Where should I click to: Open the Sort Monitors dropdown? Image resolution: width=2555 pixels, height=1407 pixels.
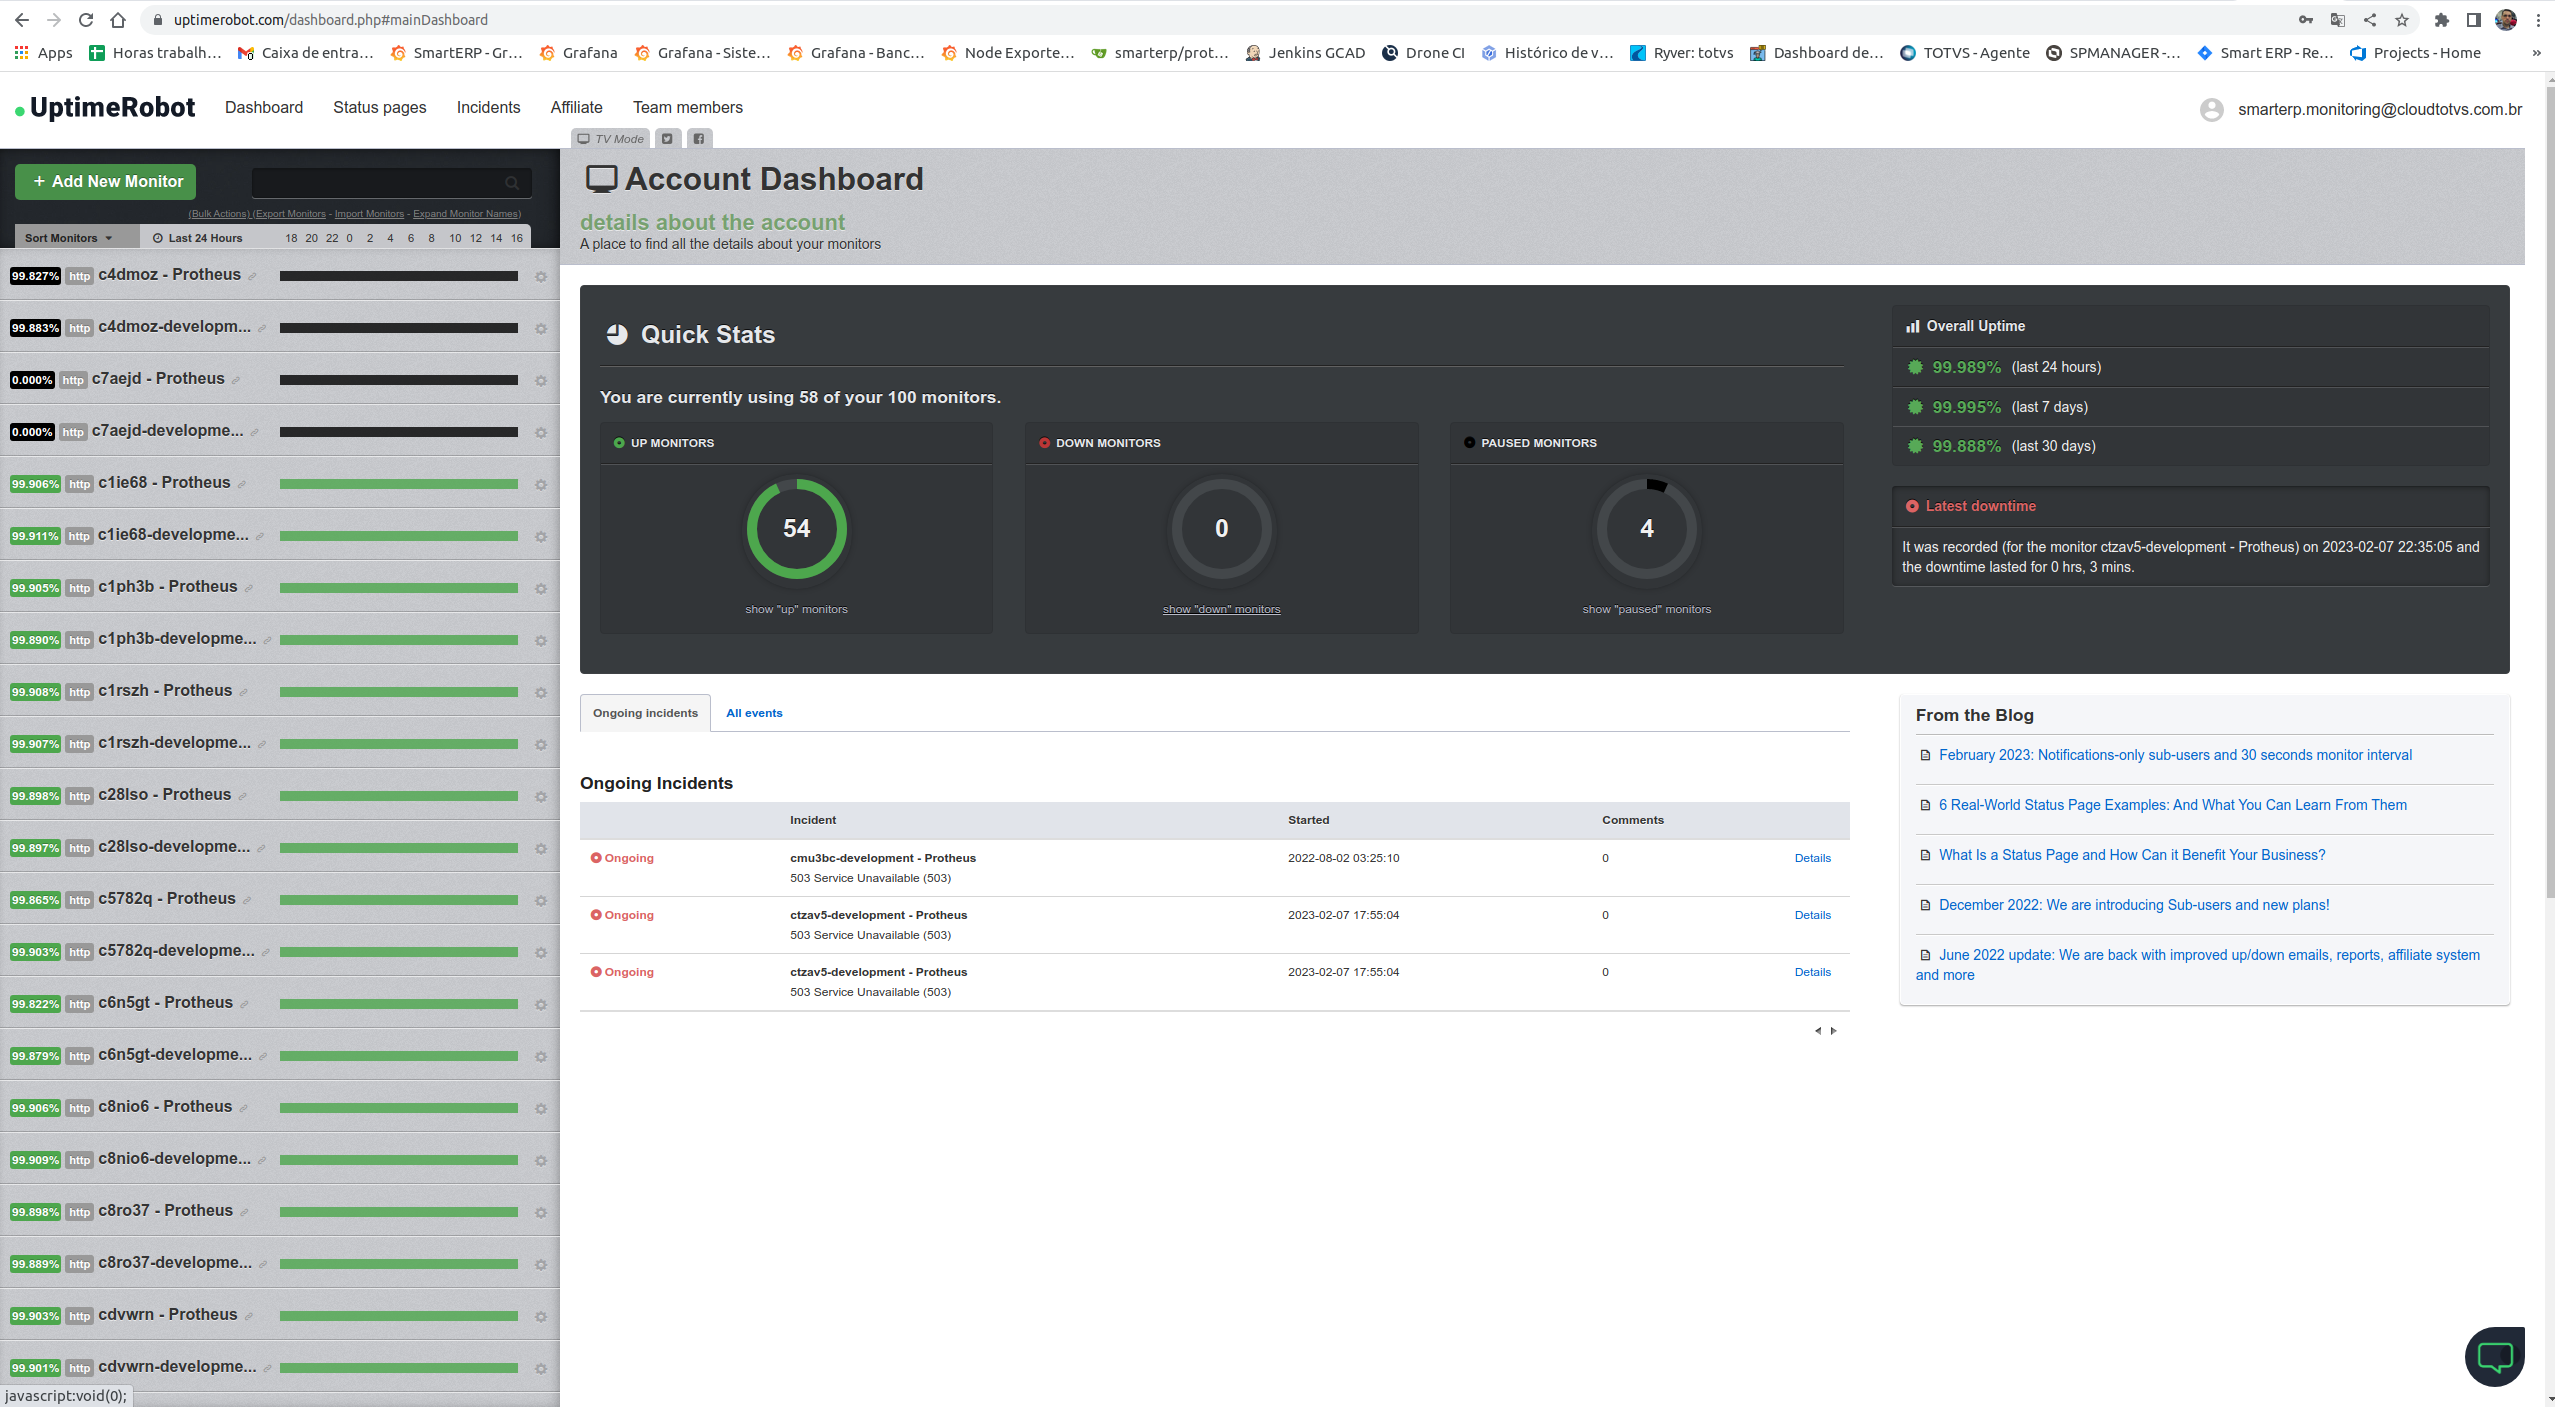(68, 238)
